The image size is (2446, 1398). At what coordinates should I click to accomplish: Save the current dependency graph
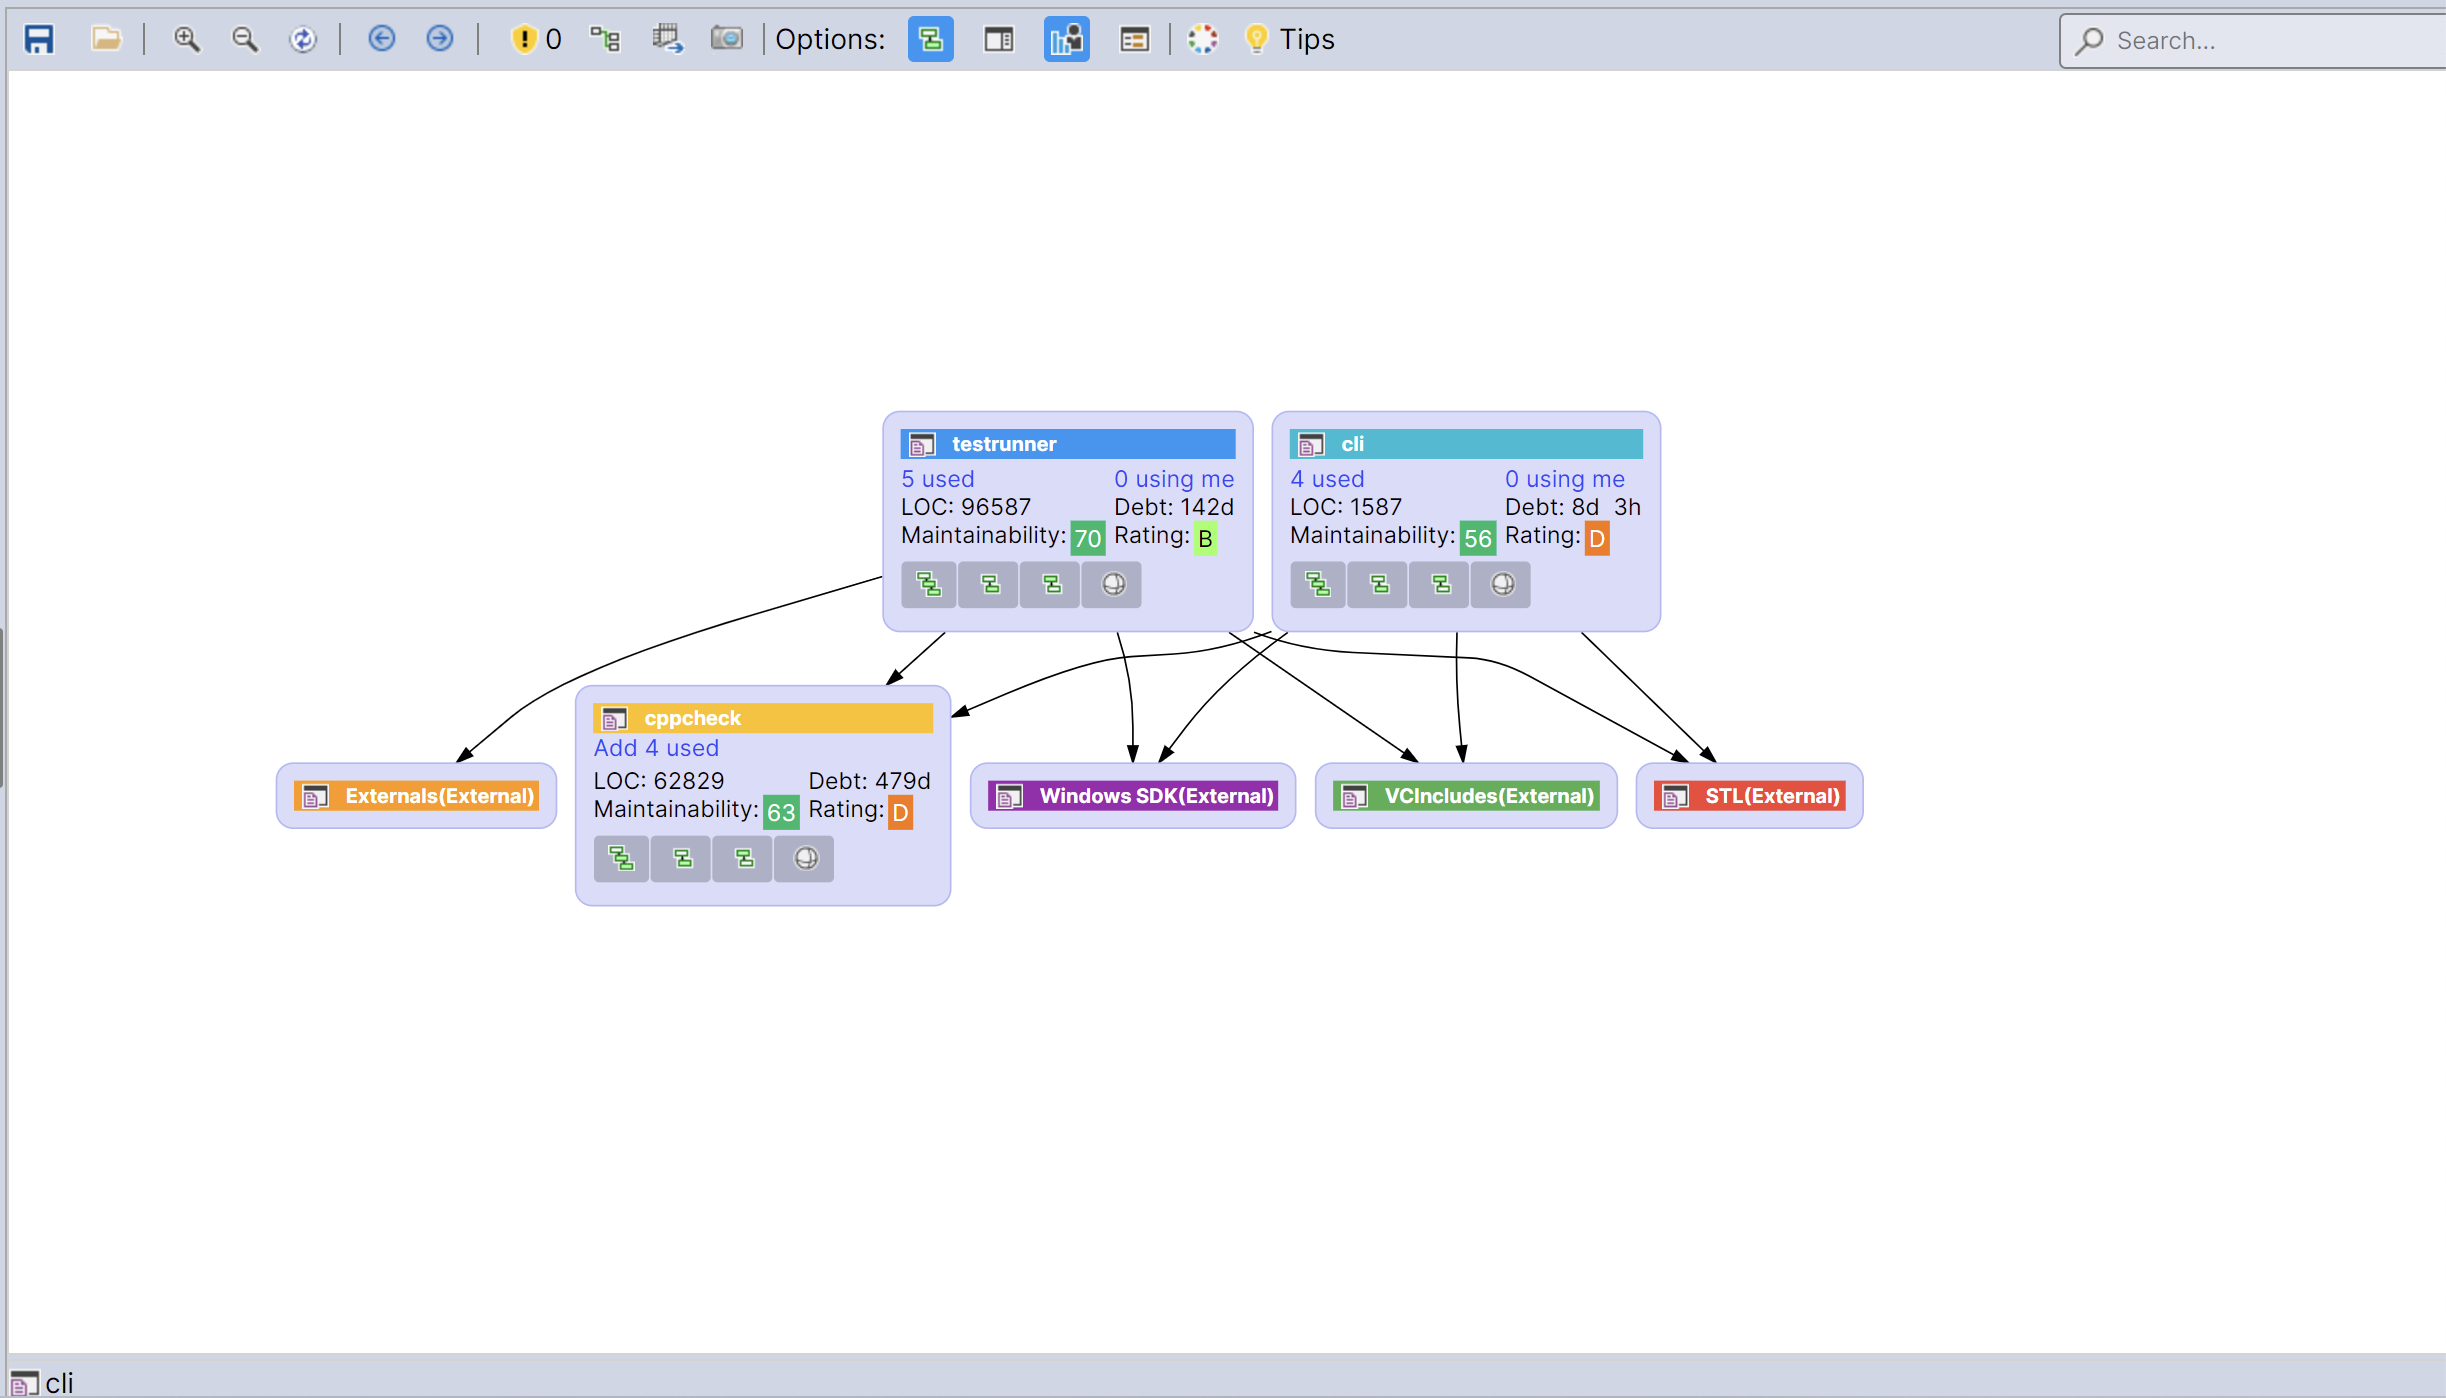(39, 38)
